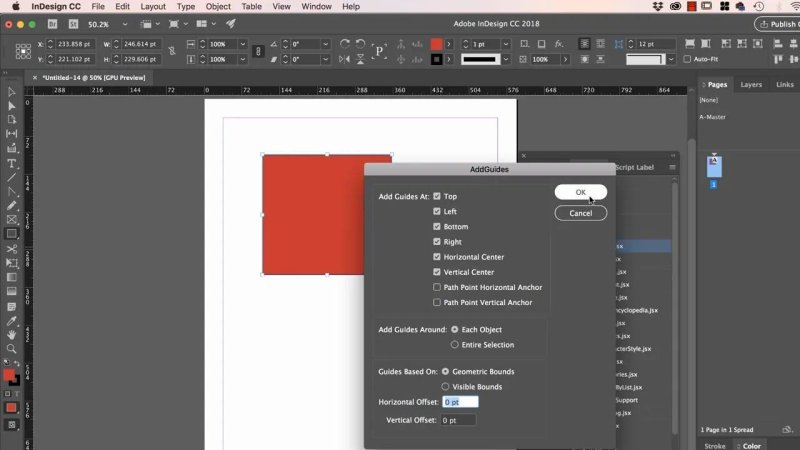Click the Publish Online button

coord(777,24)
